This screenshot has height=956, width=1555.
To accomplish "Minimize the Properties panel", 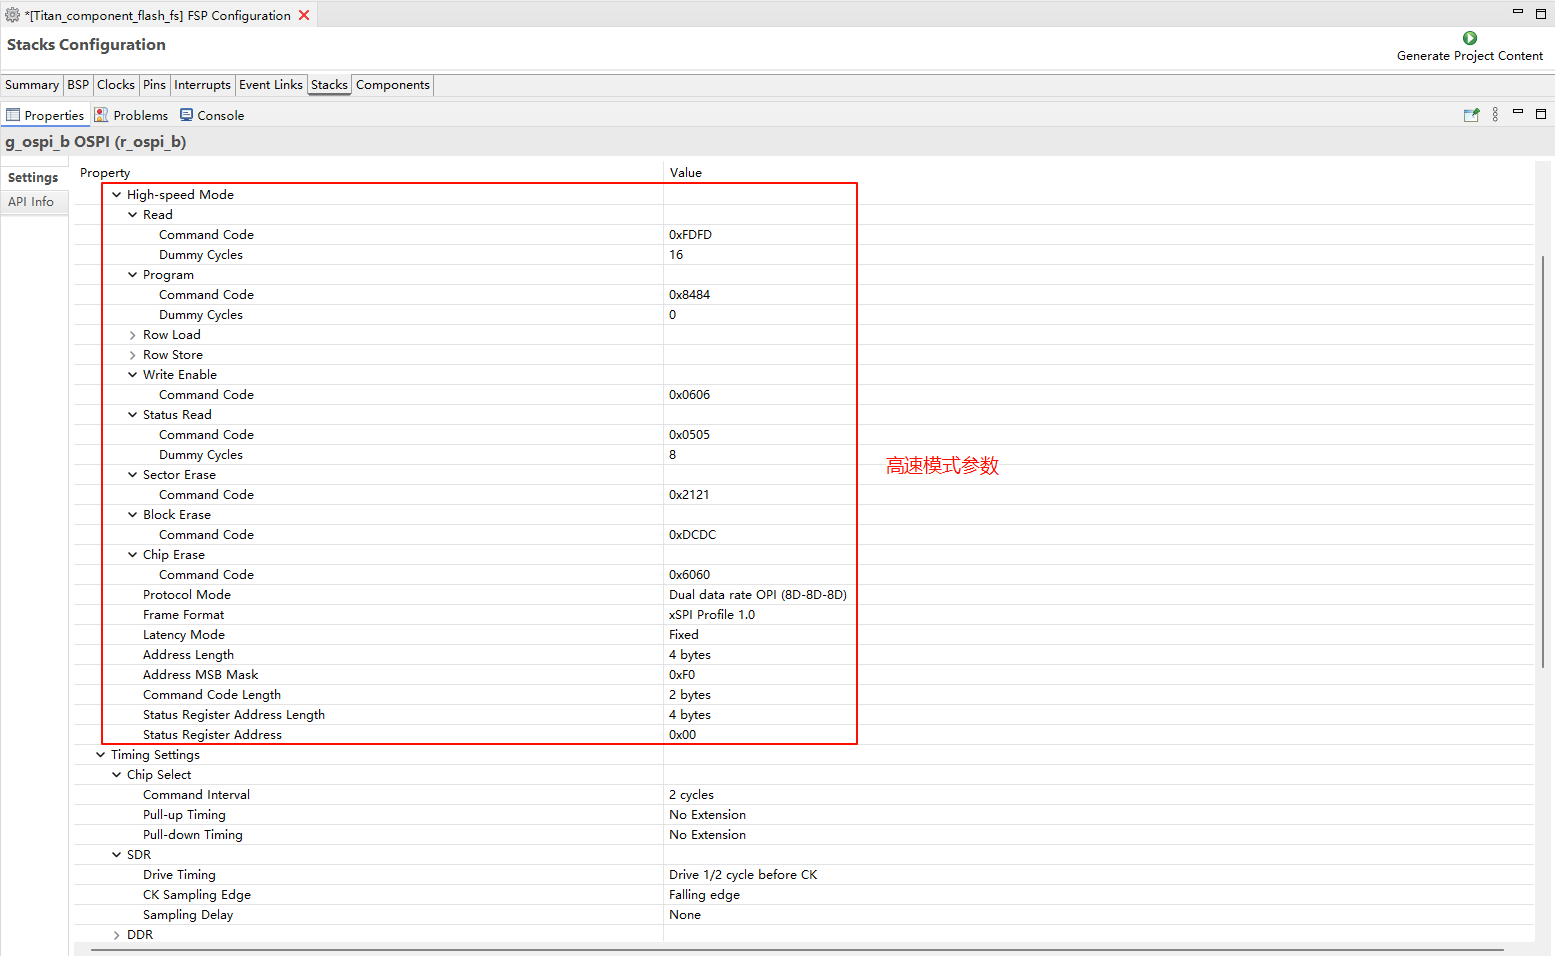I will click(x=1517, y=112).
